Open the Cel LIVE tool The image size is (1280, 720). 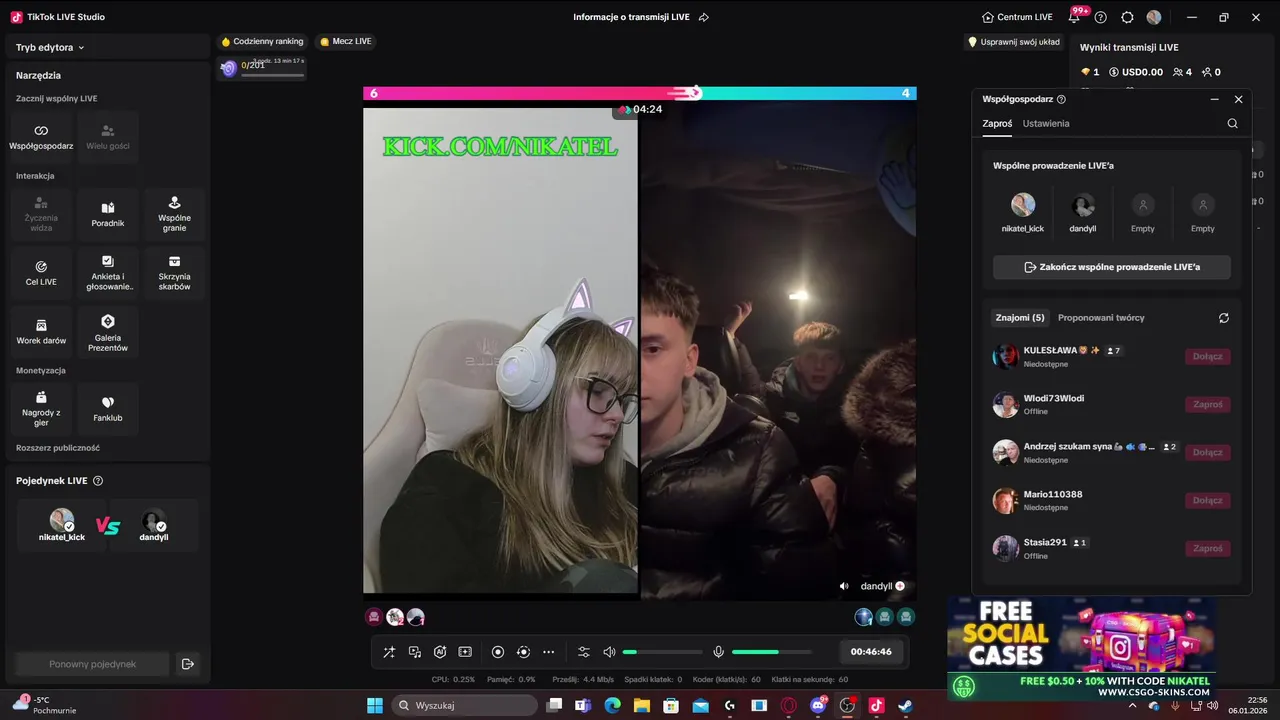click(x=41, y=273)
